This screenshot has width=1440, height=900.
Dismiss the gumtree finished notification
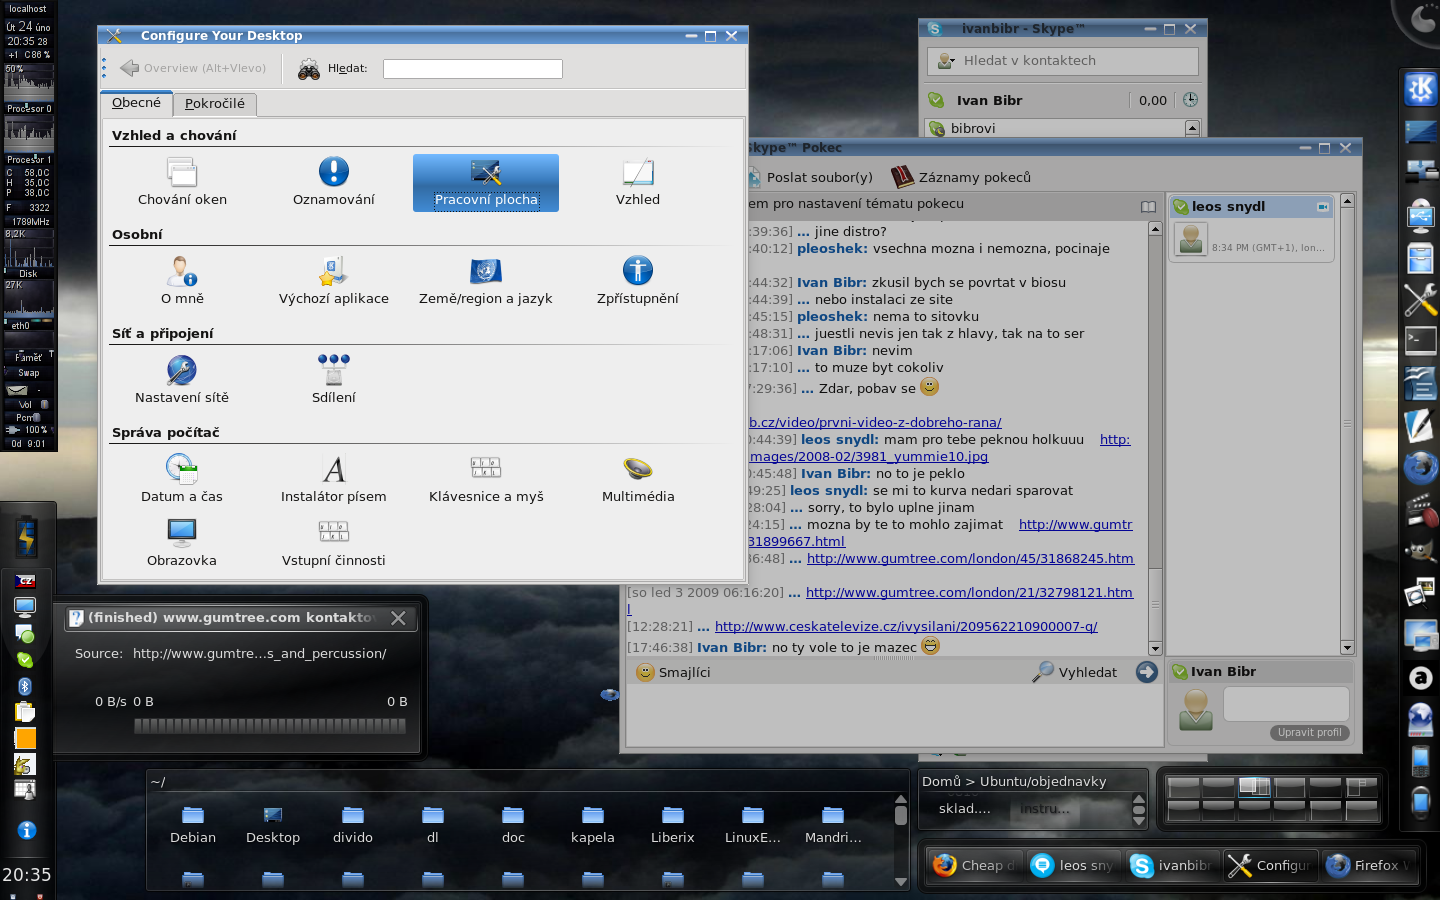(x=398, y=618)
